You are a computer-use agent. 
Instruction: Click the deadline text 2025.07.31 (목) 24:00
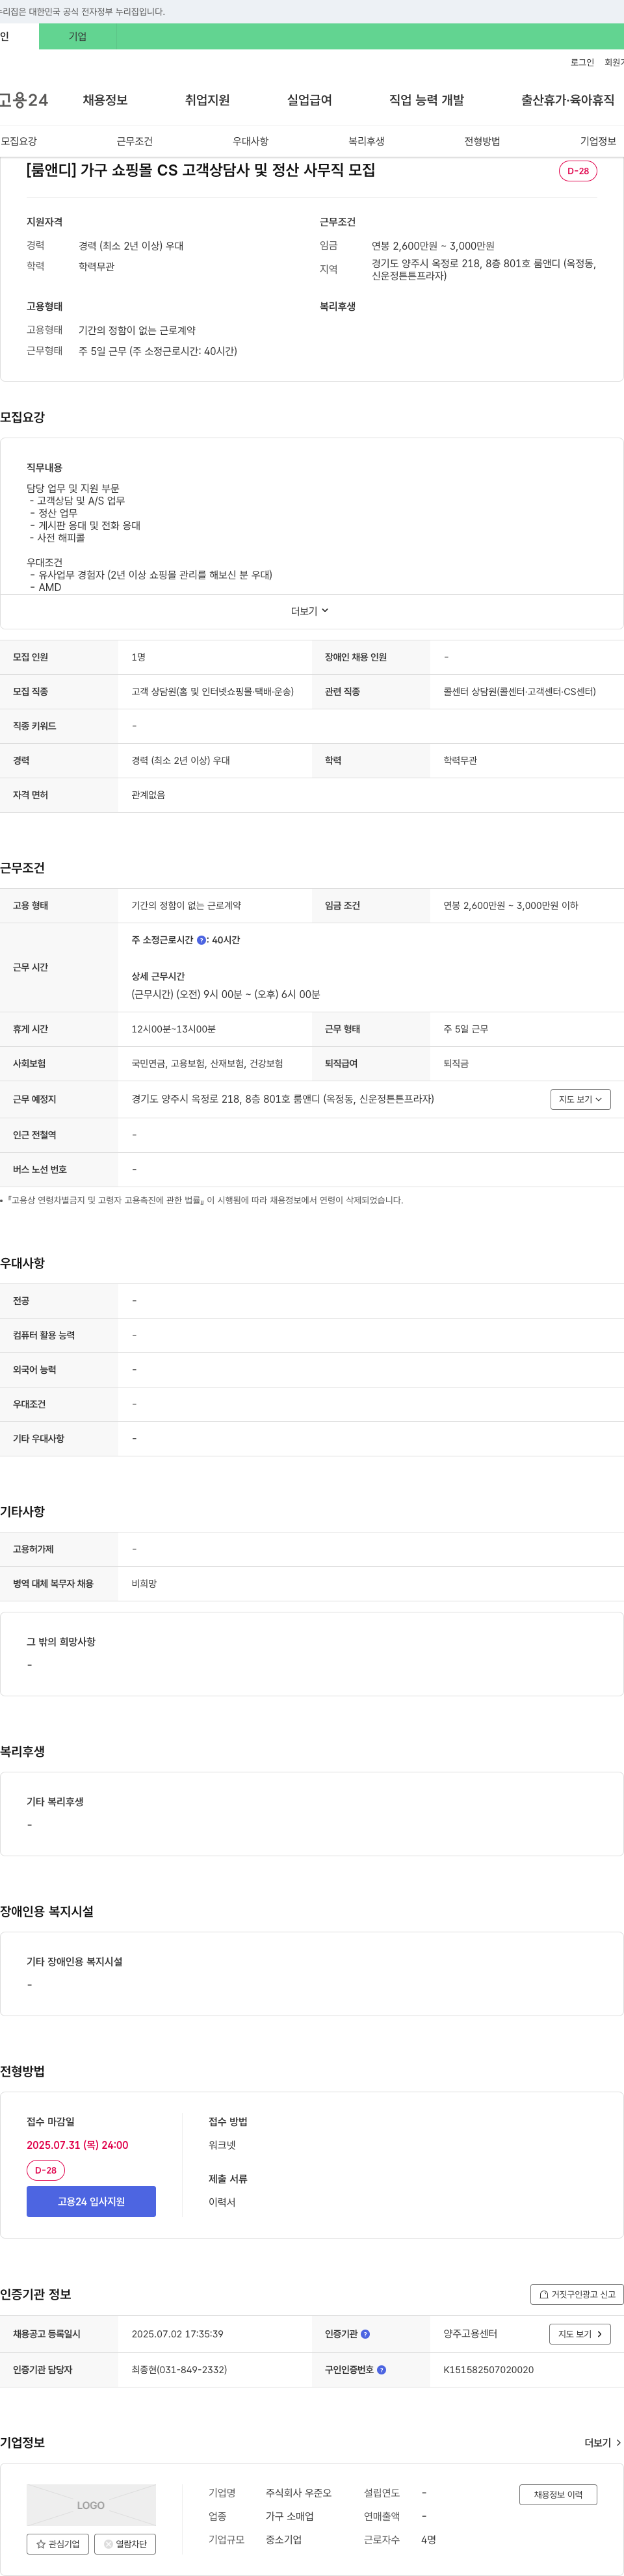77,2145
